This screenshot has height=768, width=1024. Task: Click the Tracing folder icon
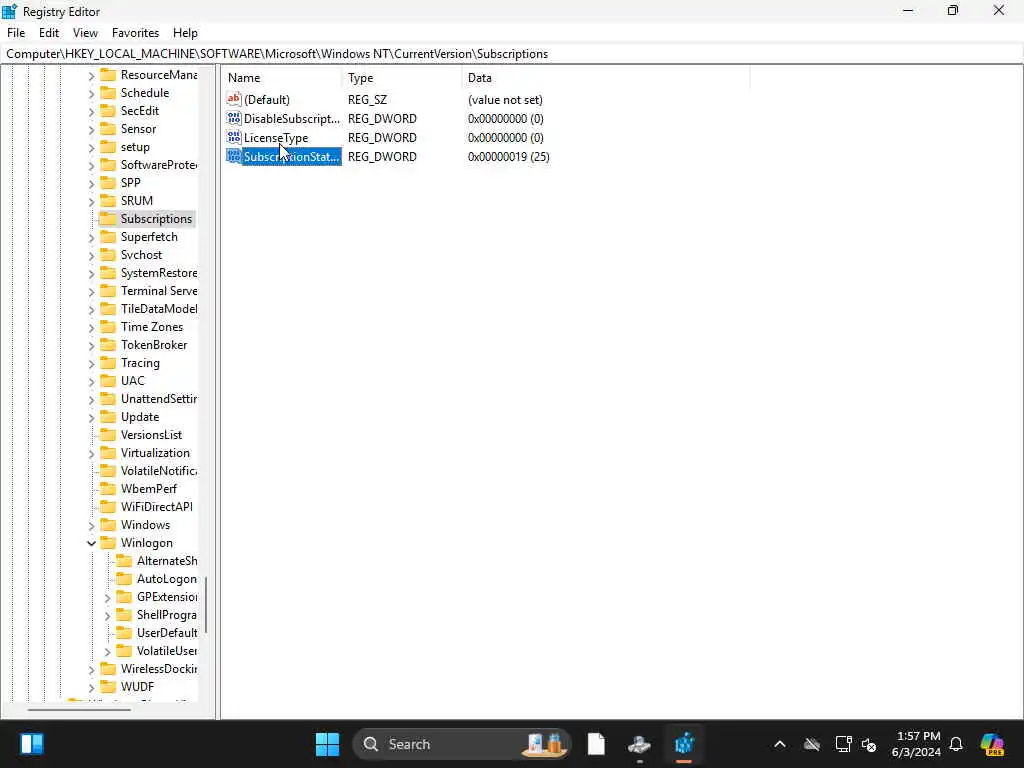pyautogui.click(x=108, y=362)
